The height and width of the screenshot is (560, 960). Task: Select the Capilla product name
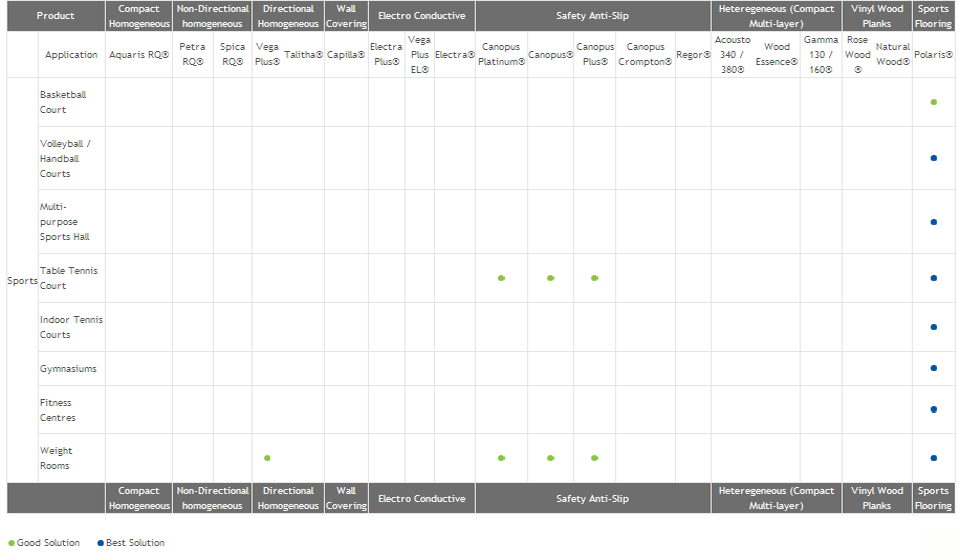click(x=346, y=54)
